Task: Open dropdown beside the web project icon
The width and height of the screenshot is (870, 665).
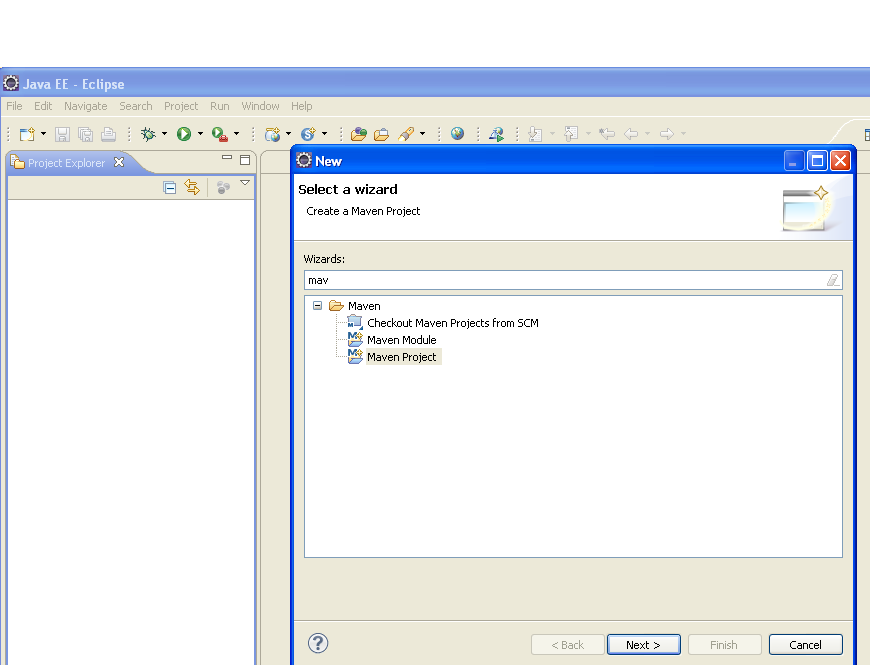Action: [289, 134]
